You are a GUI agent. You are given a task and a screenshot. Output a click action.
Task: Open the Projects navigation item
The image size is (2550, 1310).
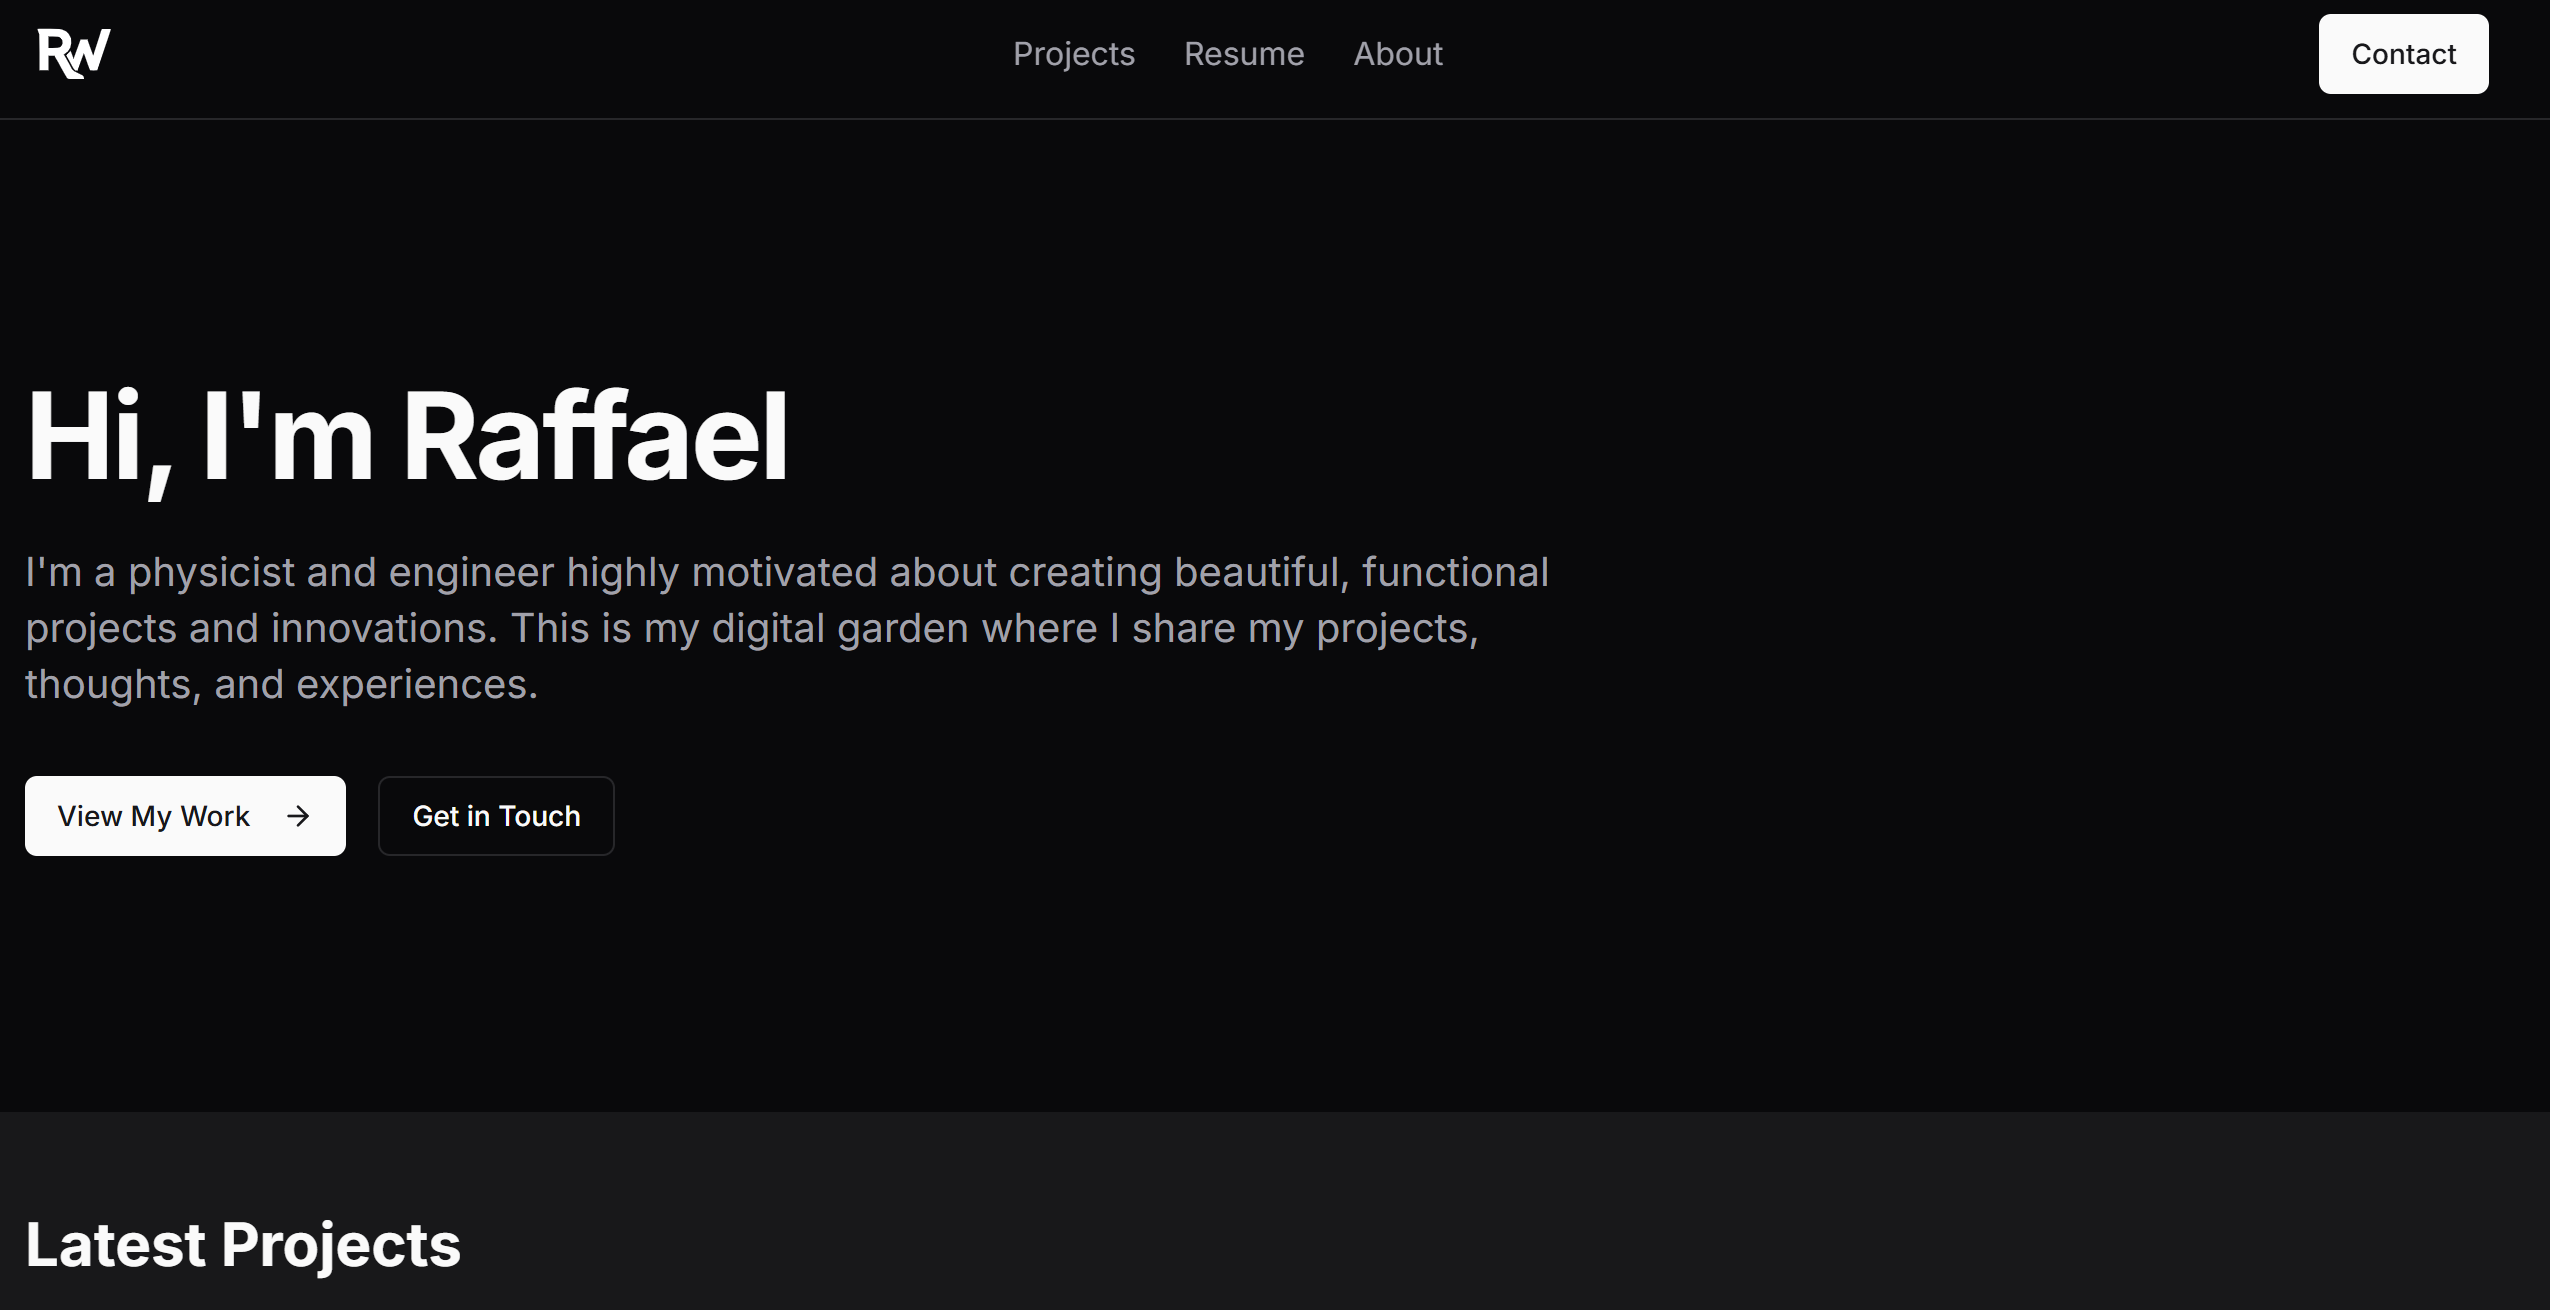tap(1073, 54)
